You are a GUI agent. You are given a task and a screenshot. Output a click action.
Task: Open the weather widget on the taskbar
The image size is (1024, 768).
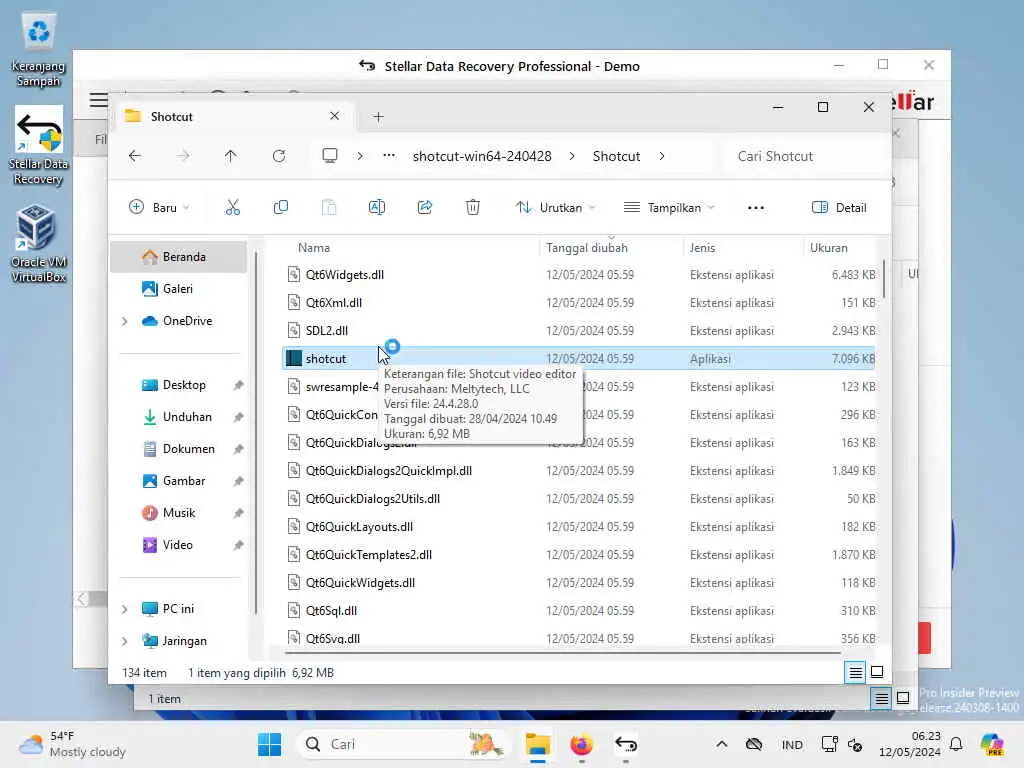click(72, 744)
